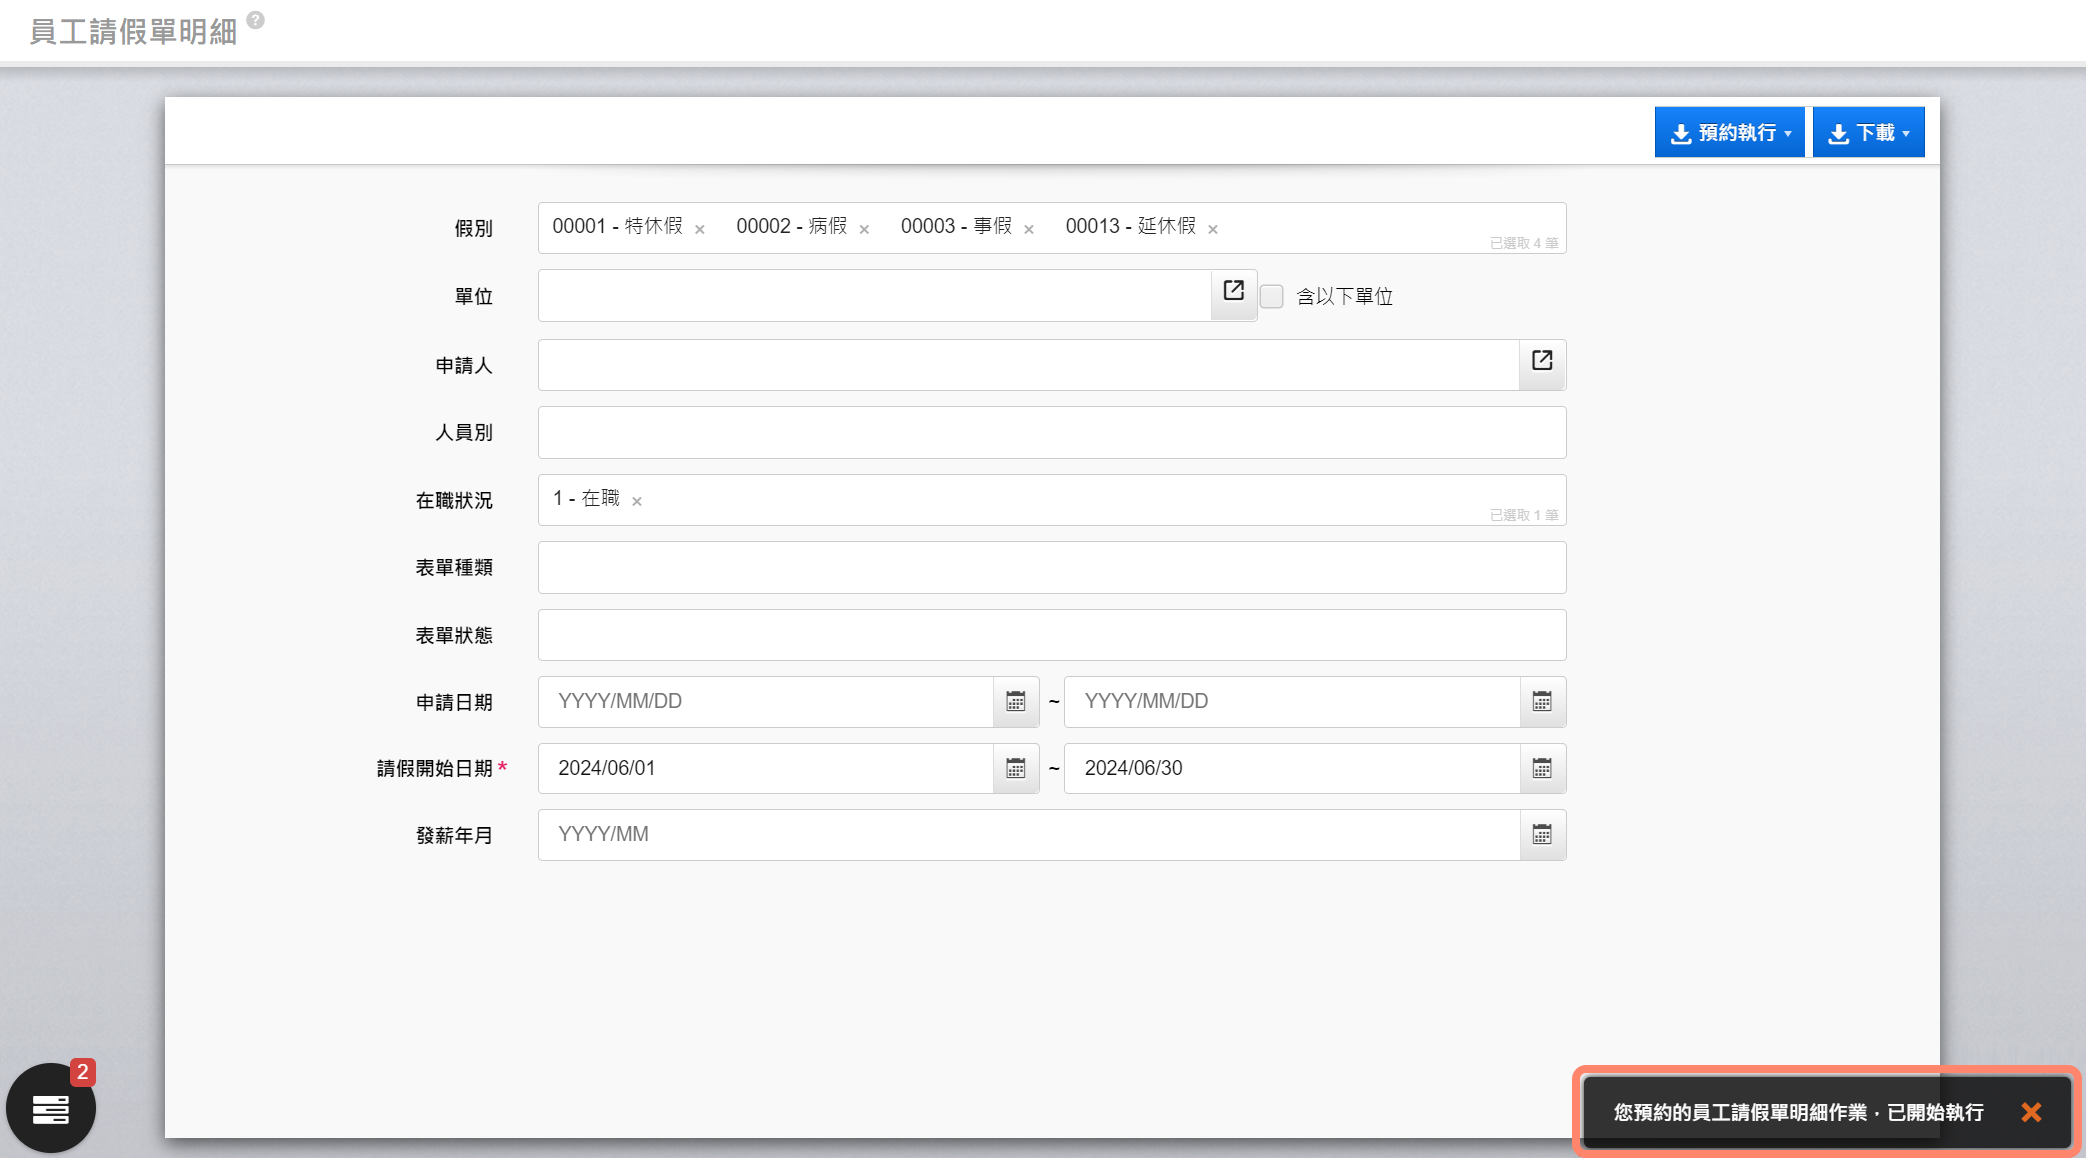
Task: Remove the 1 - 在職 status tag
Action: [637, 502]
